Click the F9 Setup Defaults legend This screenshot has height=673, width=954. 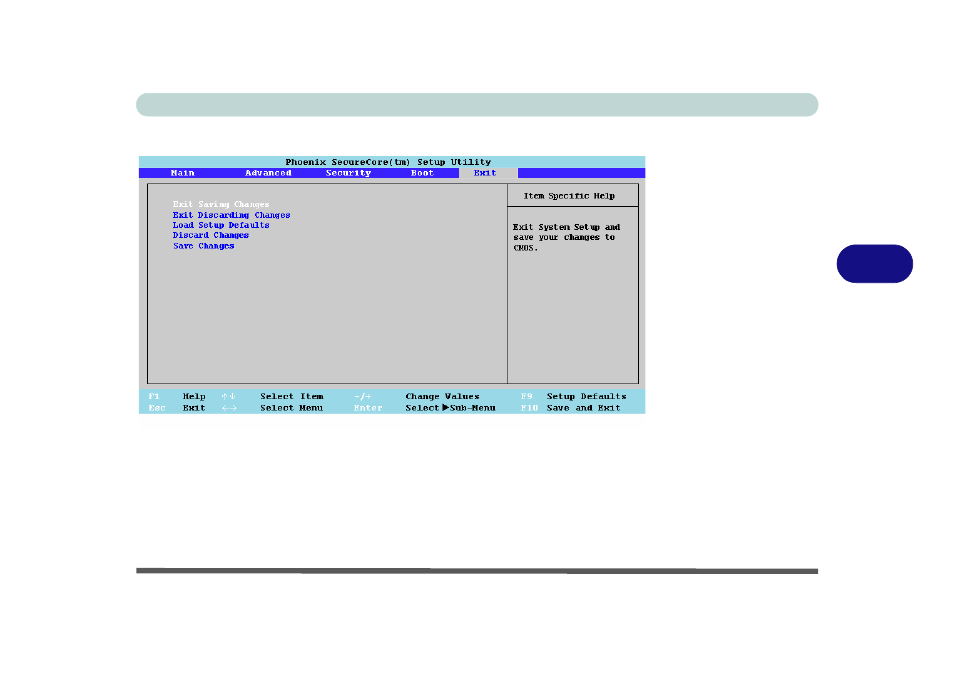[573, 396]
